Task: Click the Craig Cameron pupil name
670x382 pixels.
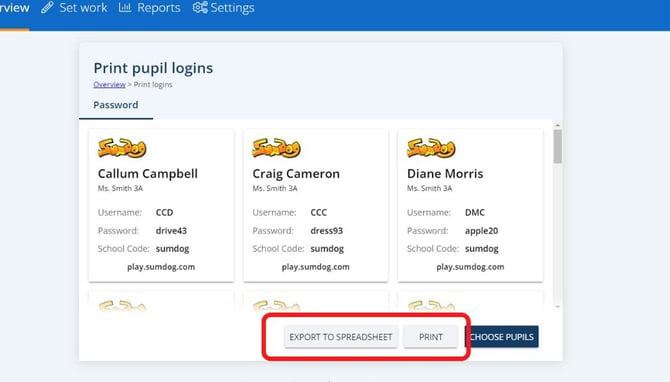Action: (296, 174)
